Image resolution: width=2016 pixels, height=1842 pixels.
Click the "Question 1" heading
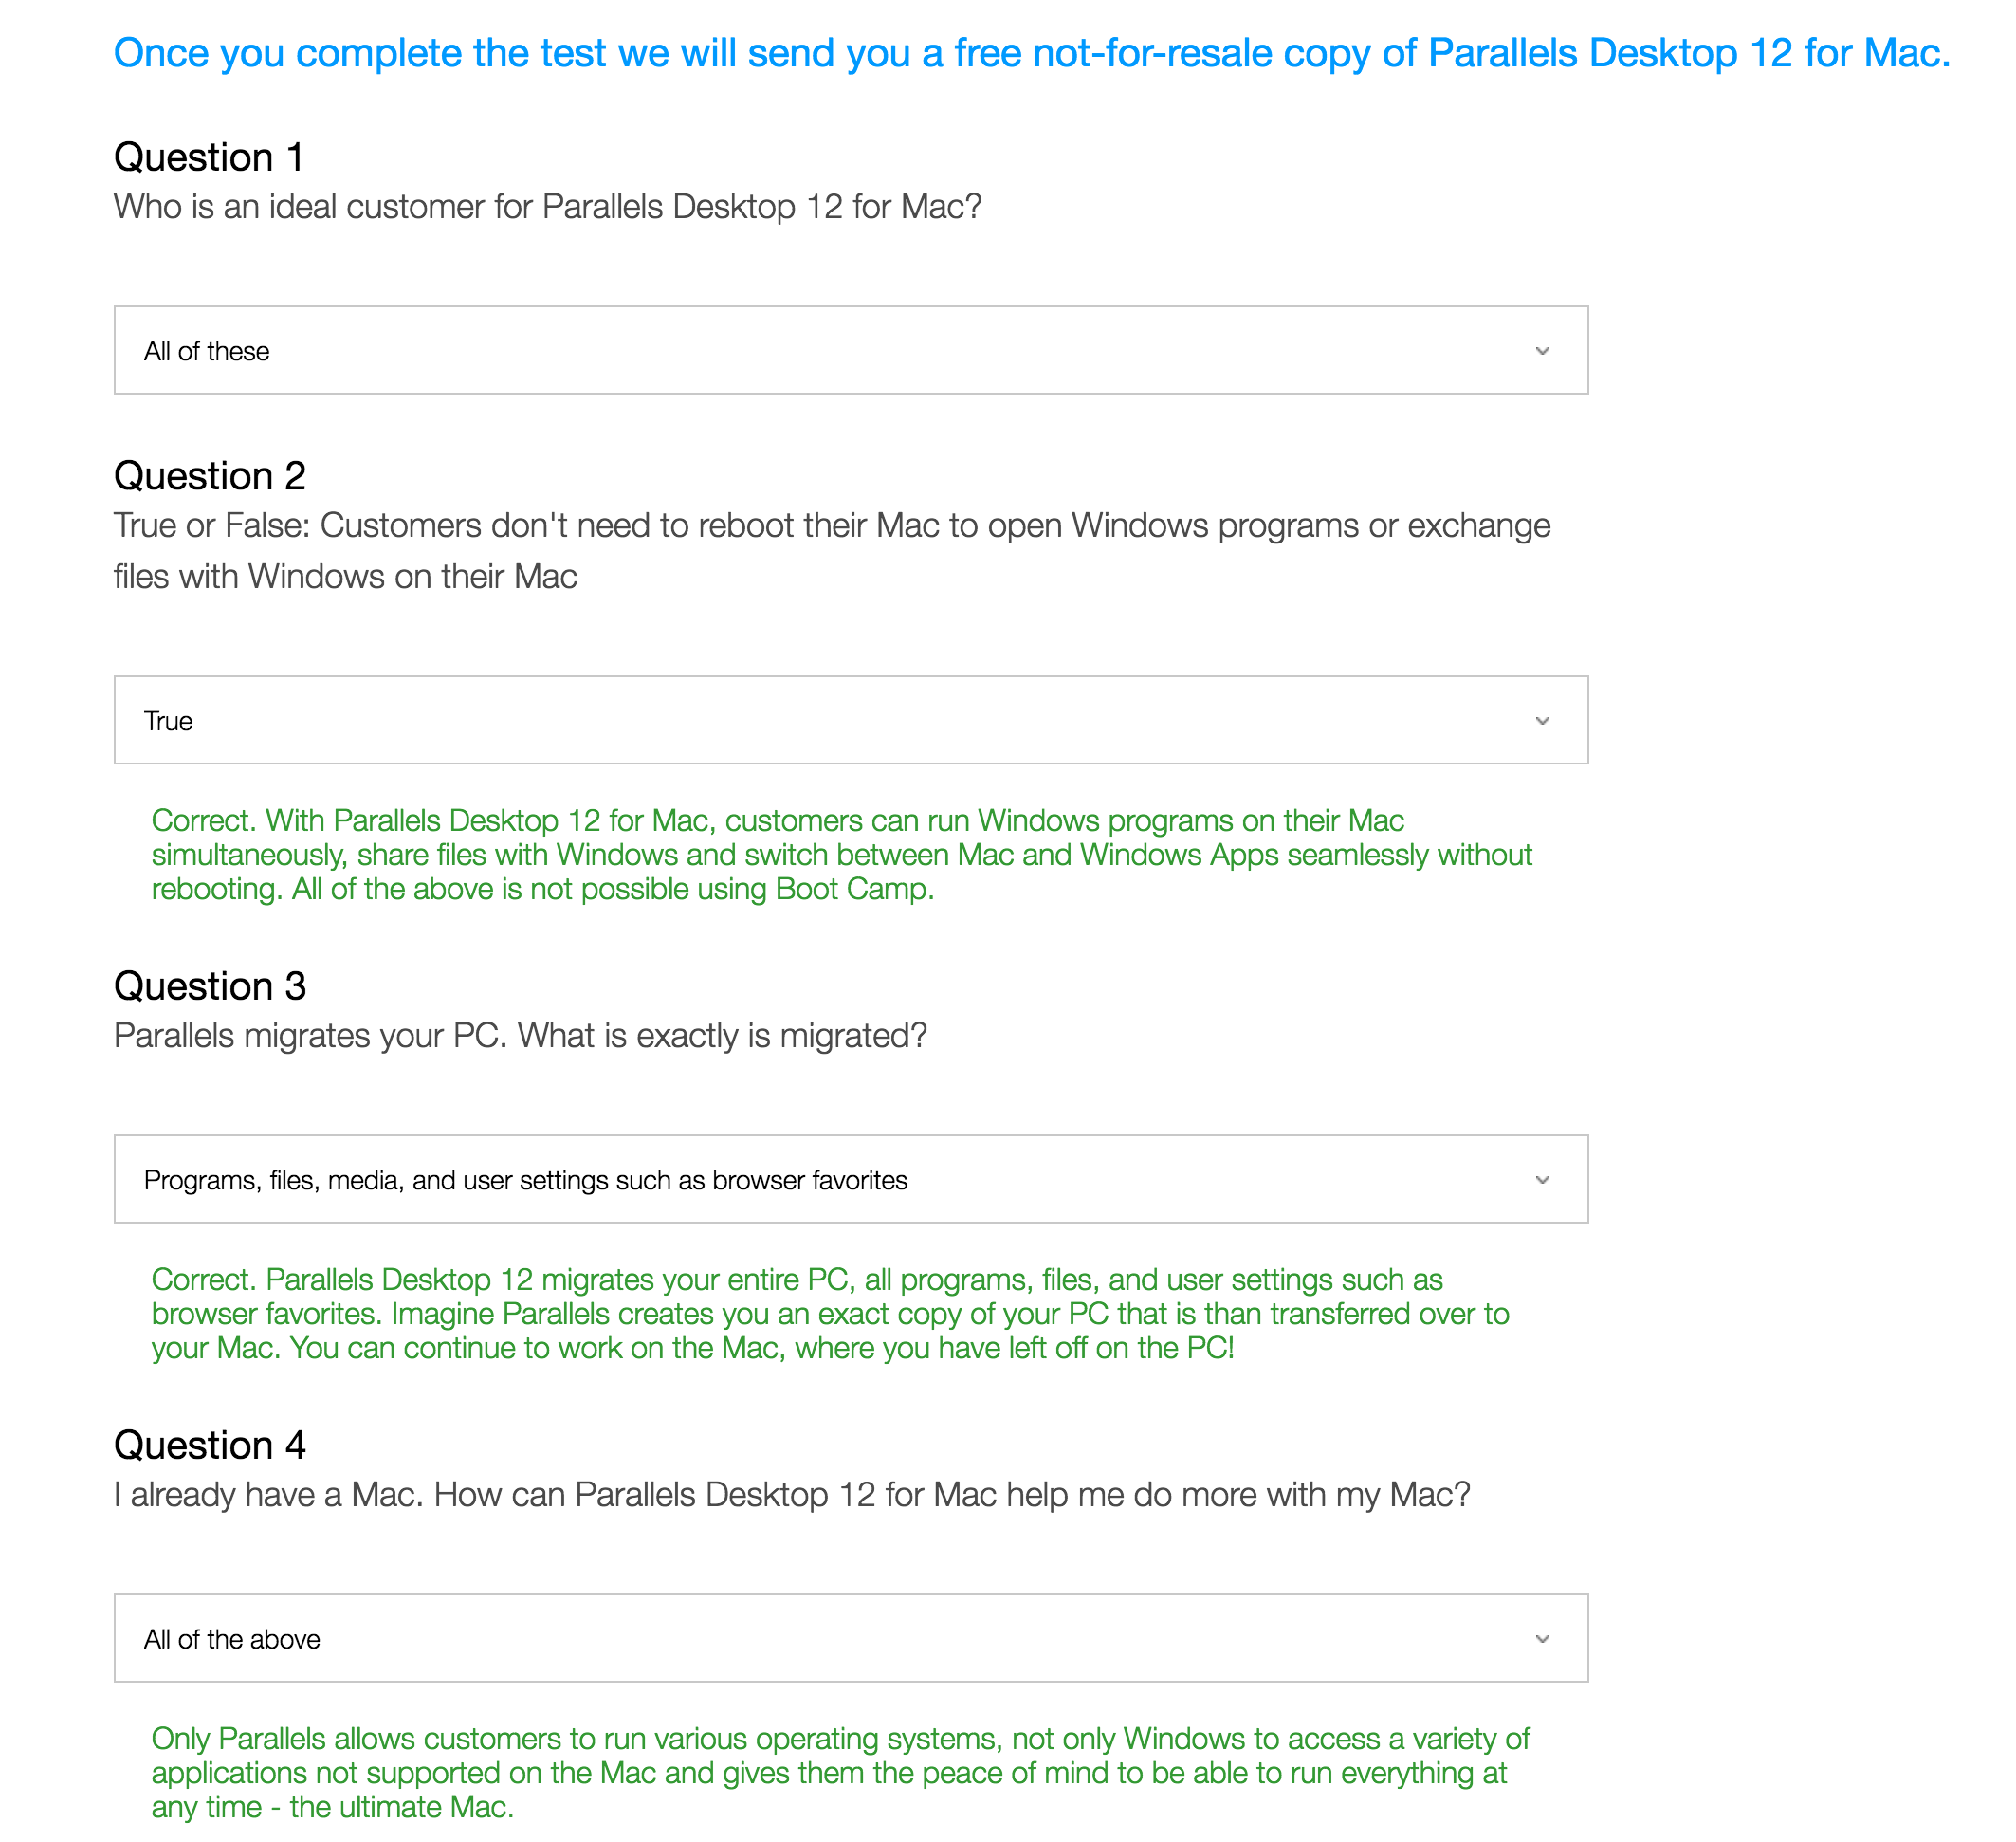click(209, 157)
